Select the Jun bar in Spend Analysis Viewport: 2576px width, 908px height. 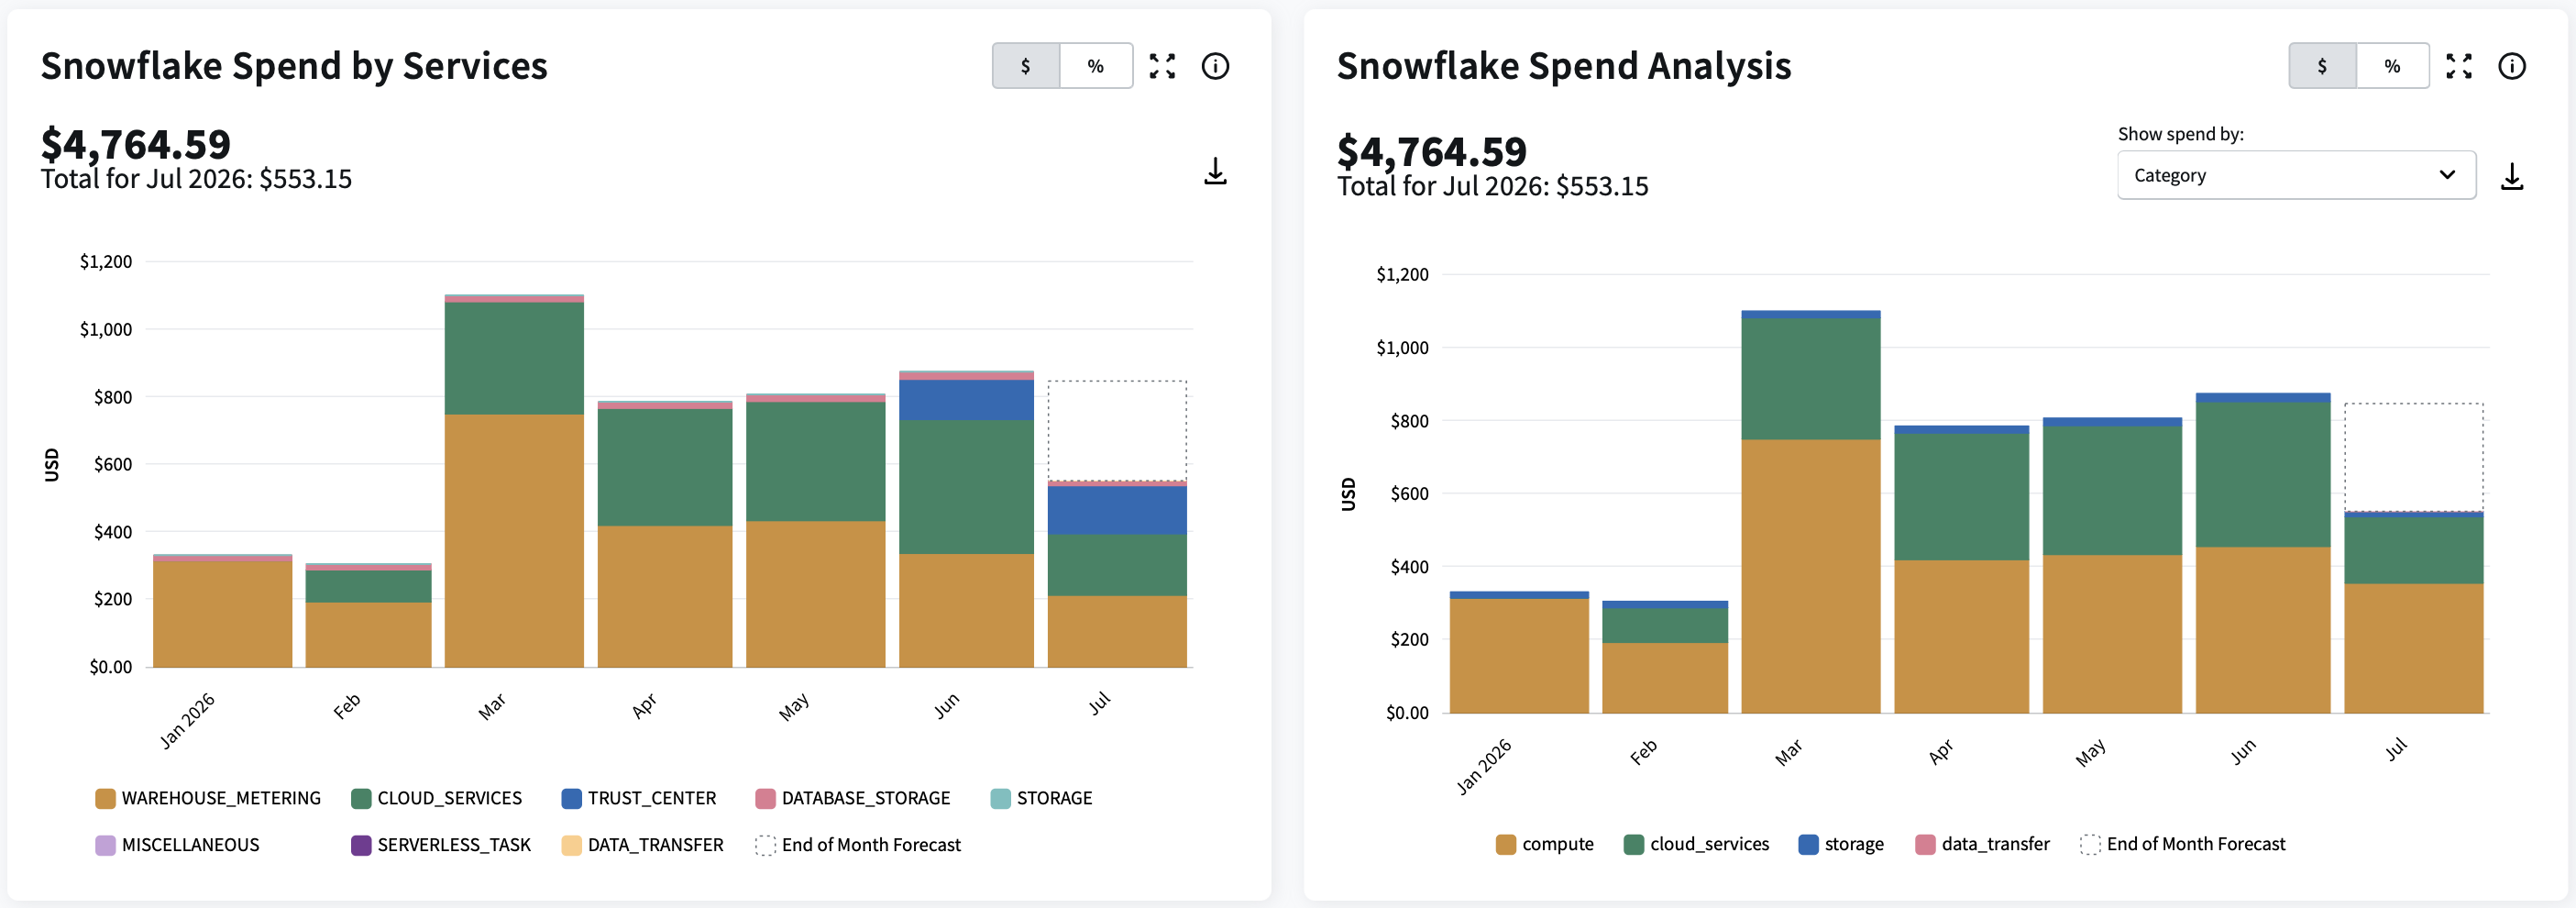click(2263, 553)
